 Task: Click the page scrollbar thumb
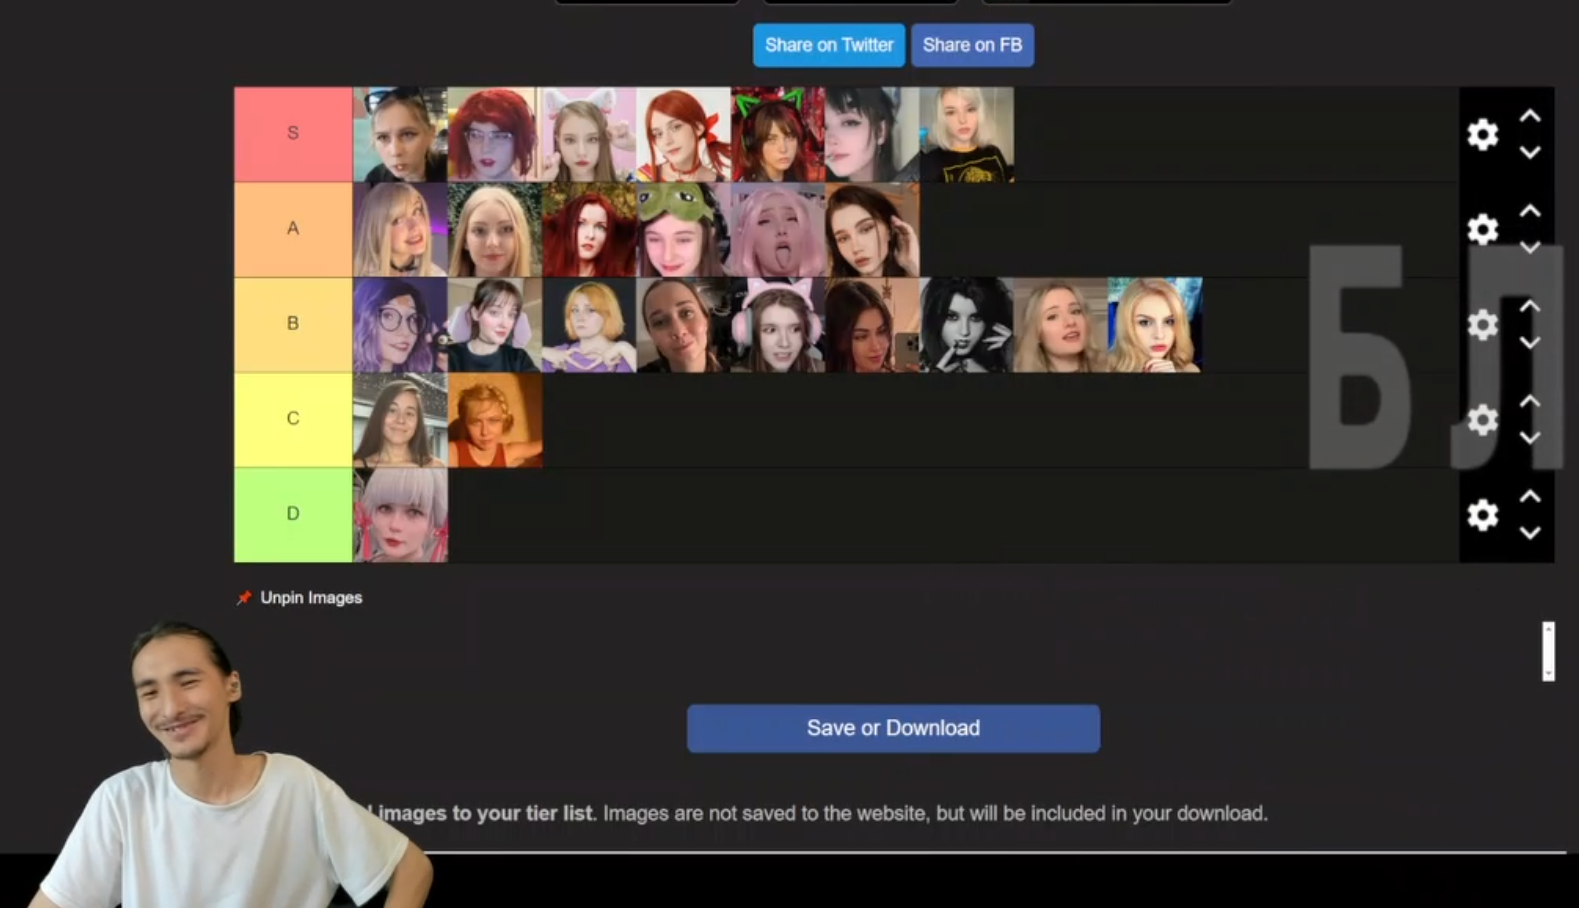coord(1548,651)
